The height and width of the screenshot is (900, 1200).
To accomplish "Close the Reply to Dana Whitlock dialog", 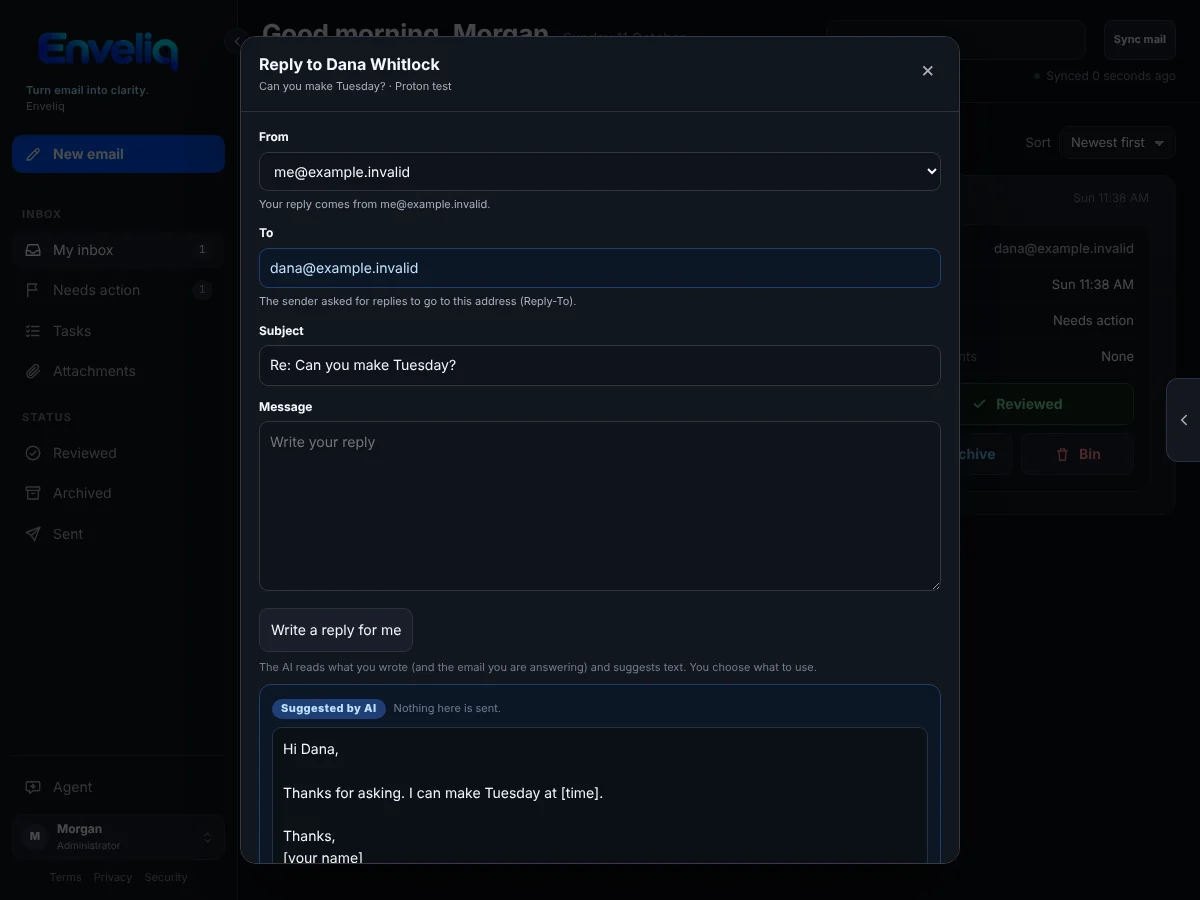I will pyautogui.click(x=927, y=71).
